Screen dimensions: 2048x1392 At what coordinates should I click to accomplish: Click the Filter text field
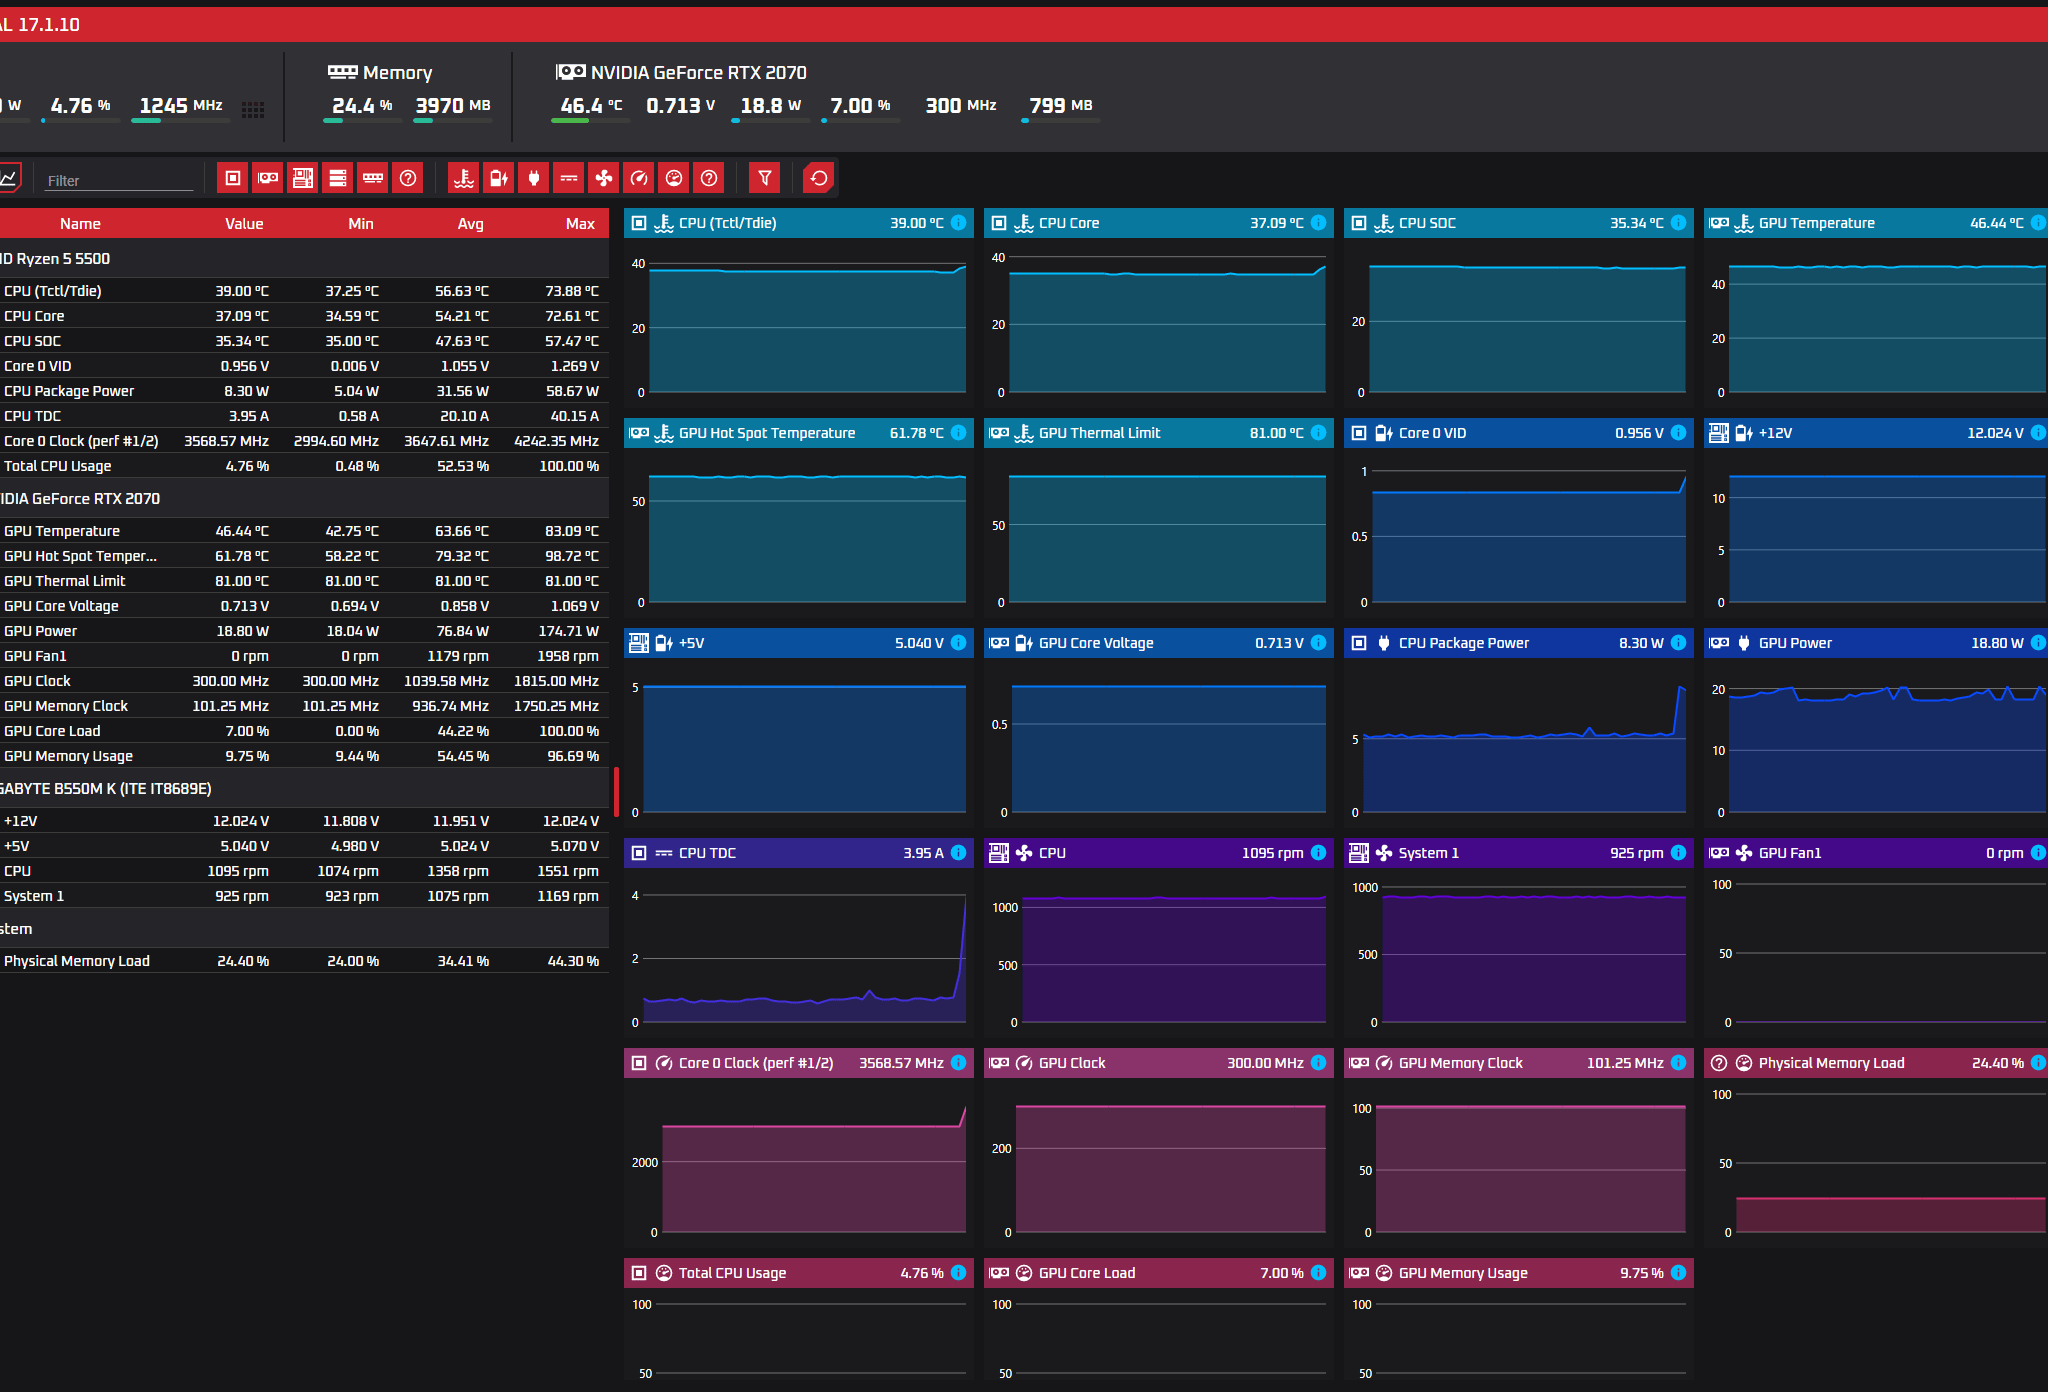coord(119,180)
